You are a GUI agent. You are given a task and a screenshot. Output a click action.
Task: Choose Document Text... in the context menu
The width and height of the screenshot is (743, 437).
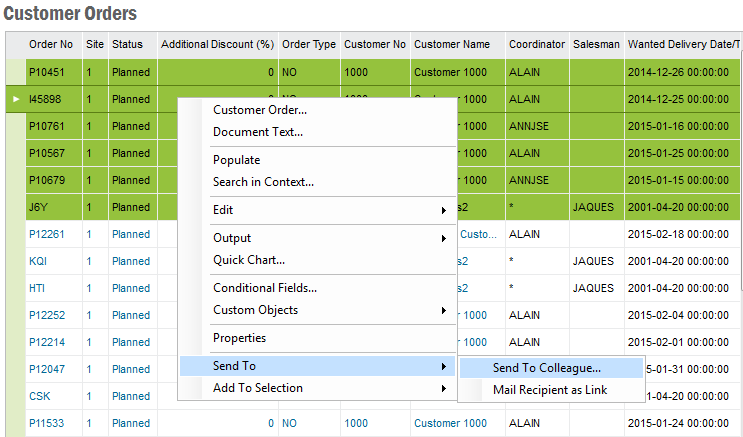(258, 132)
